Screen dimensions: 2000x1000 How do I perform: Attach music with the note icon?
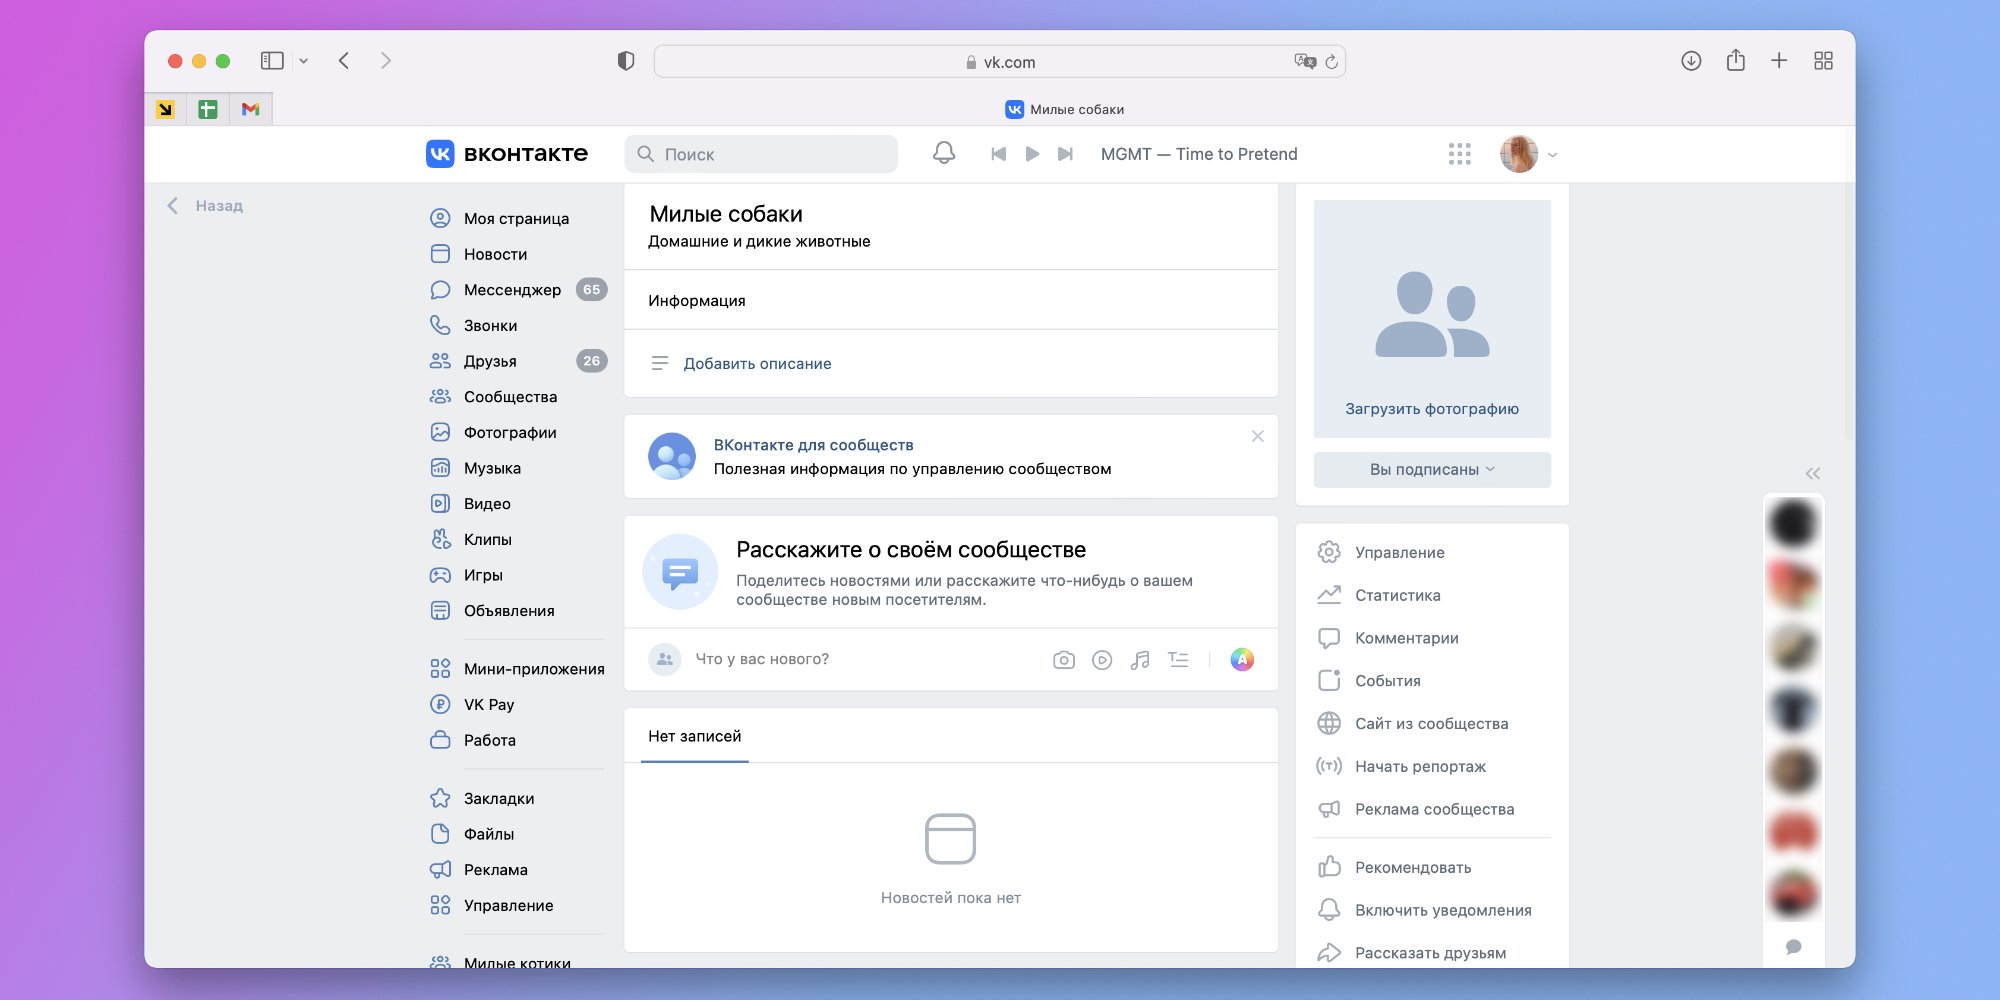click(x=1140, y=660)
